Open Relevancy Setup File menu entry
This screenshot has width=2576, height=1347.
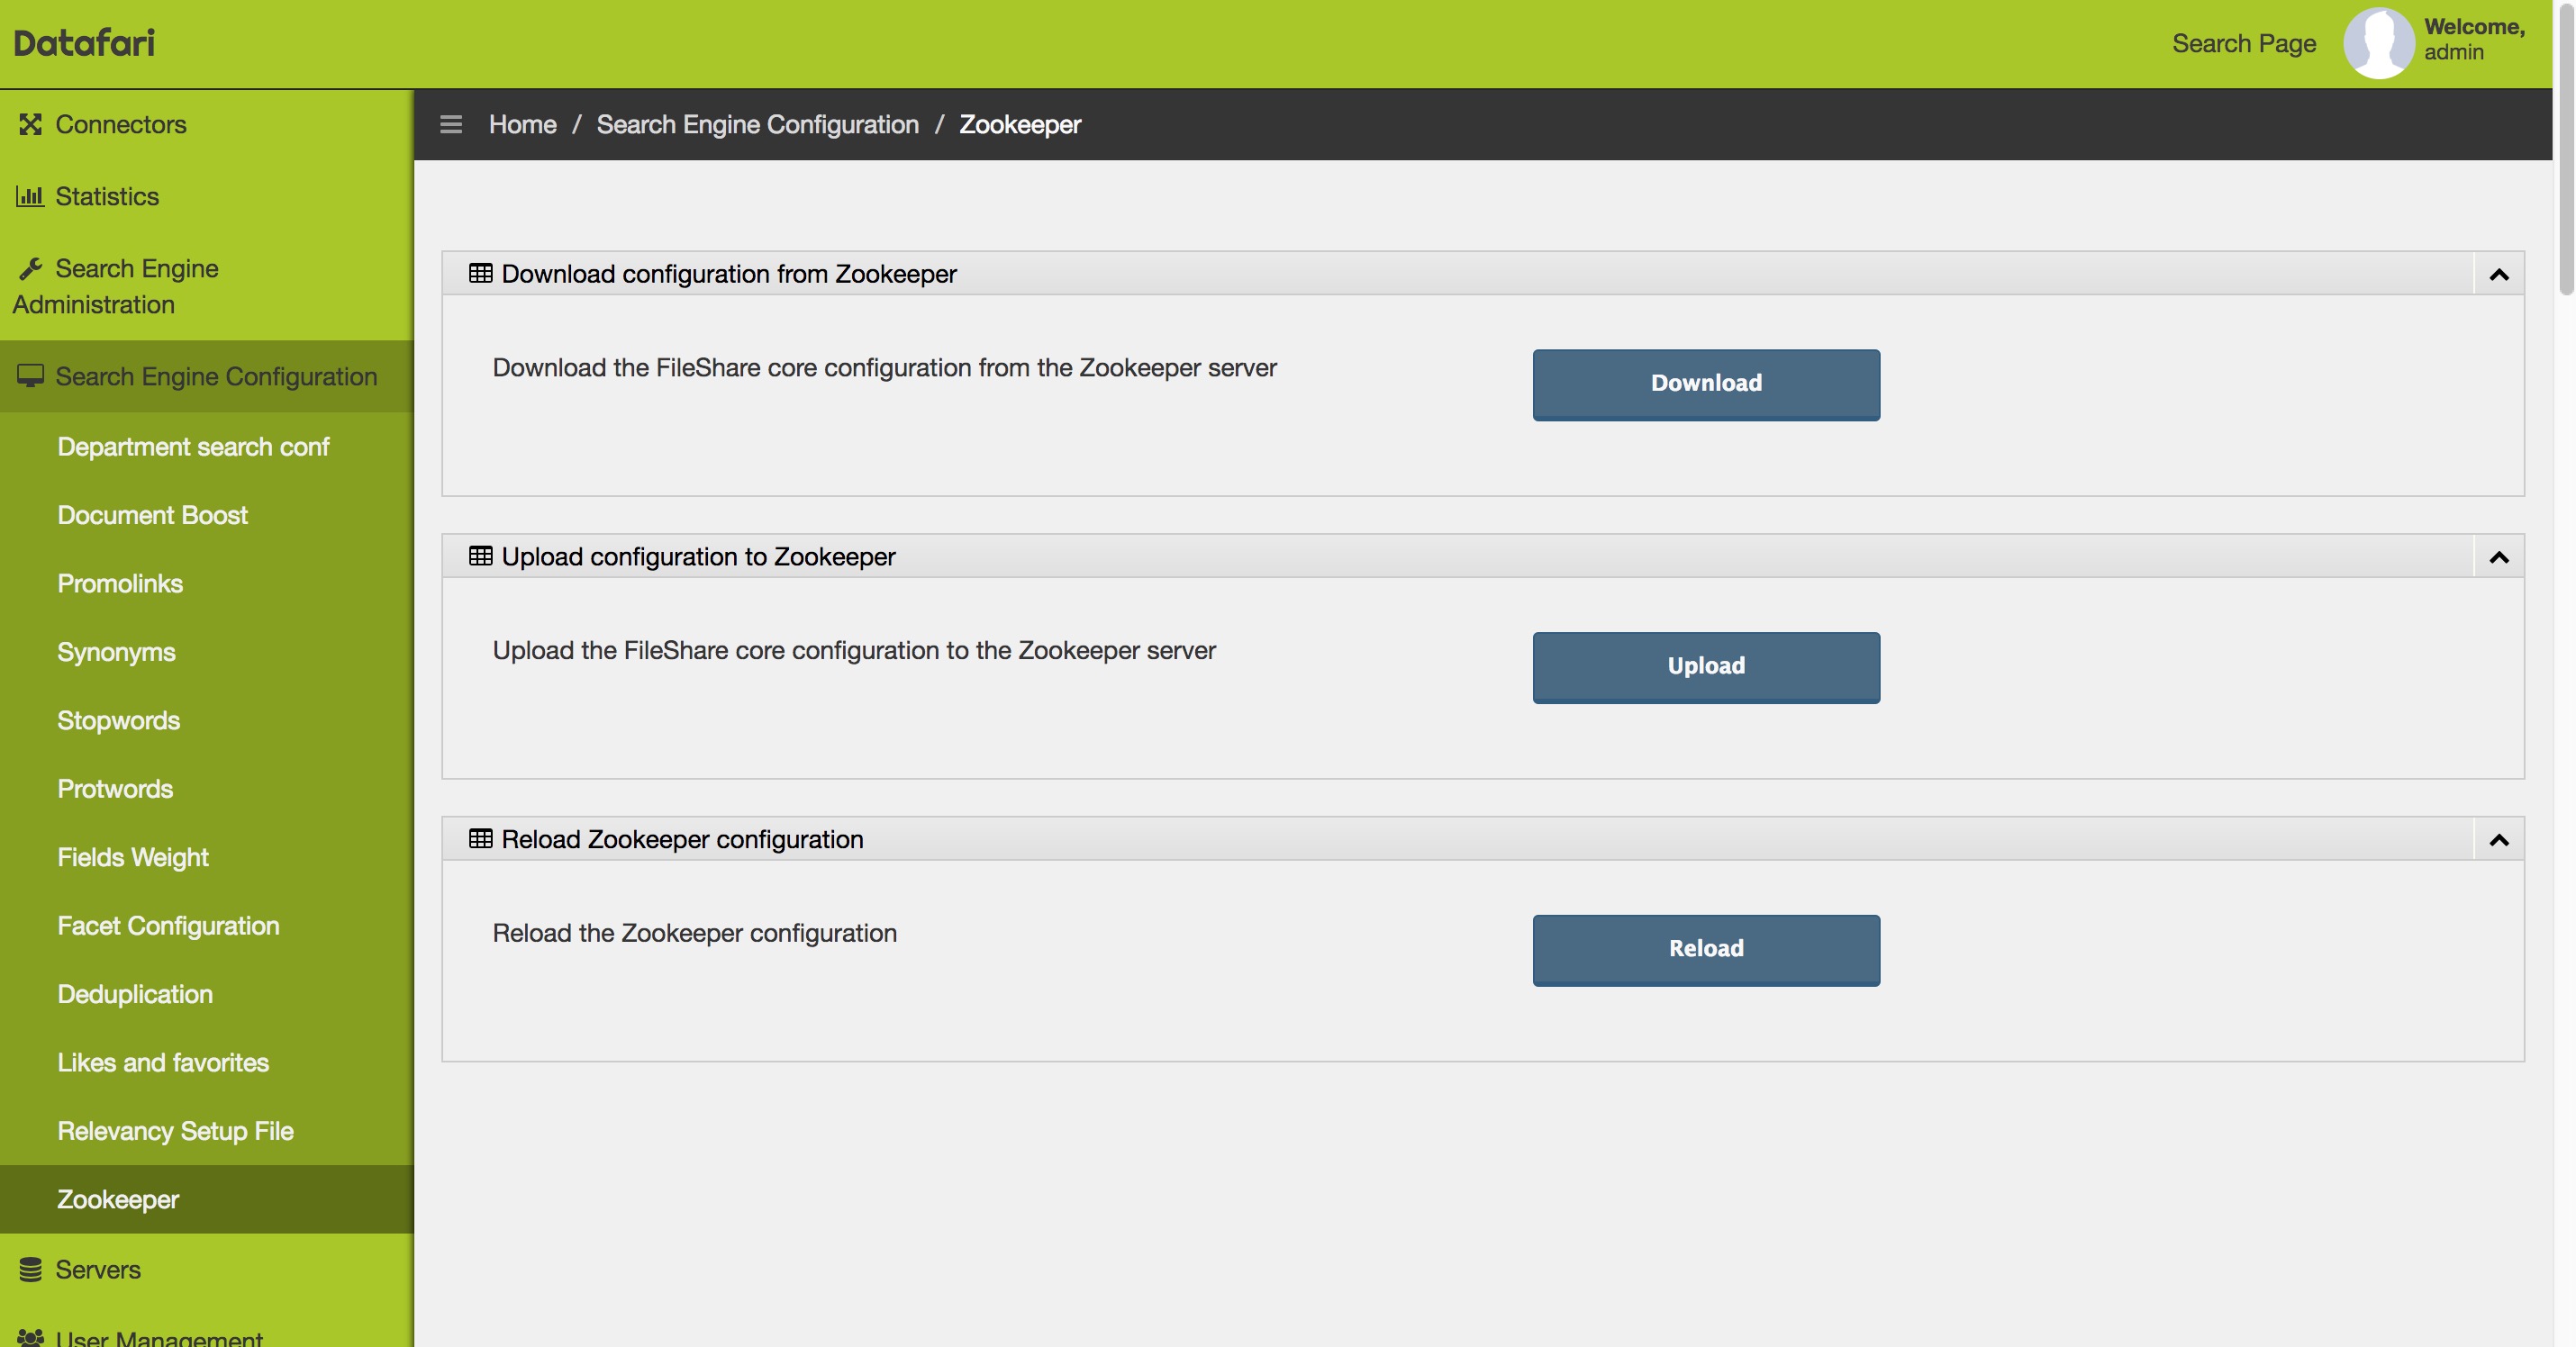(175, 1131)
